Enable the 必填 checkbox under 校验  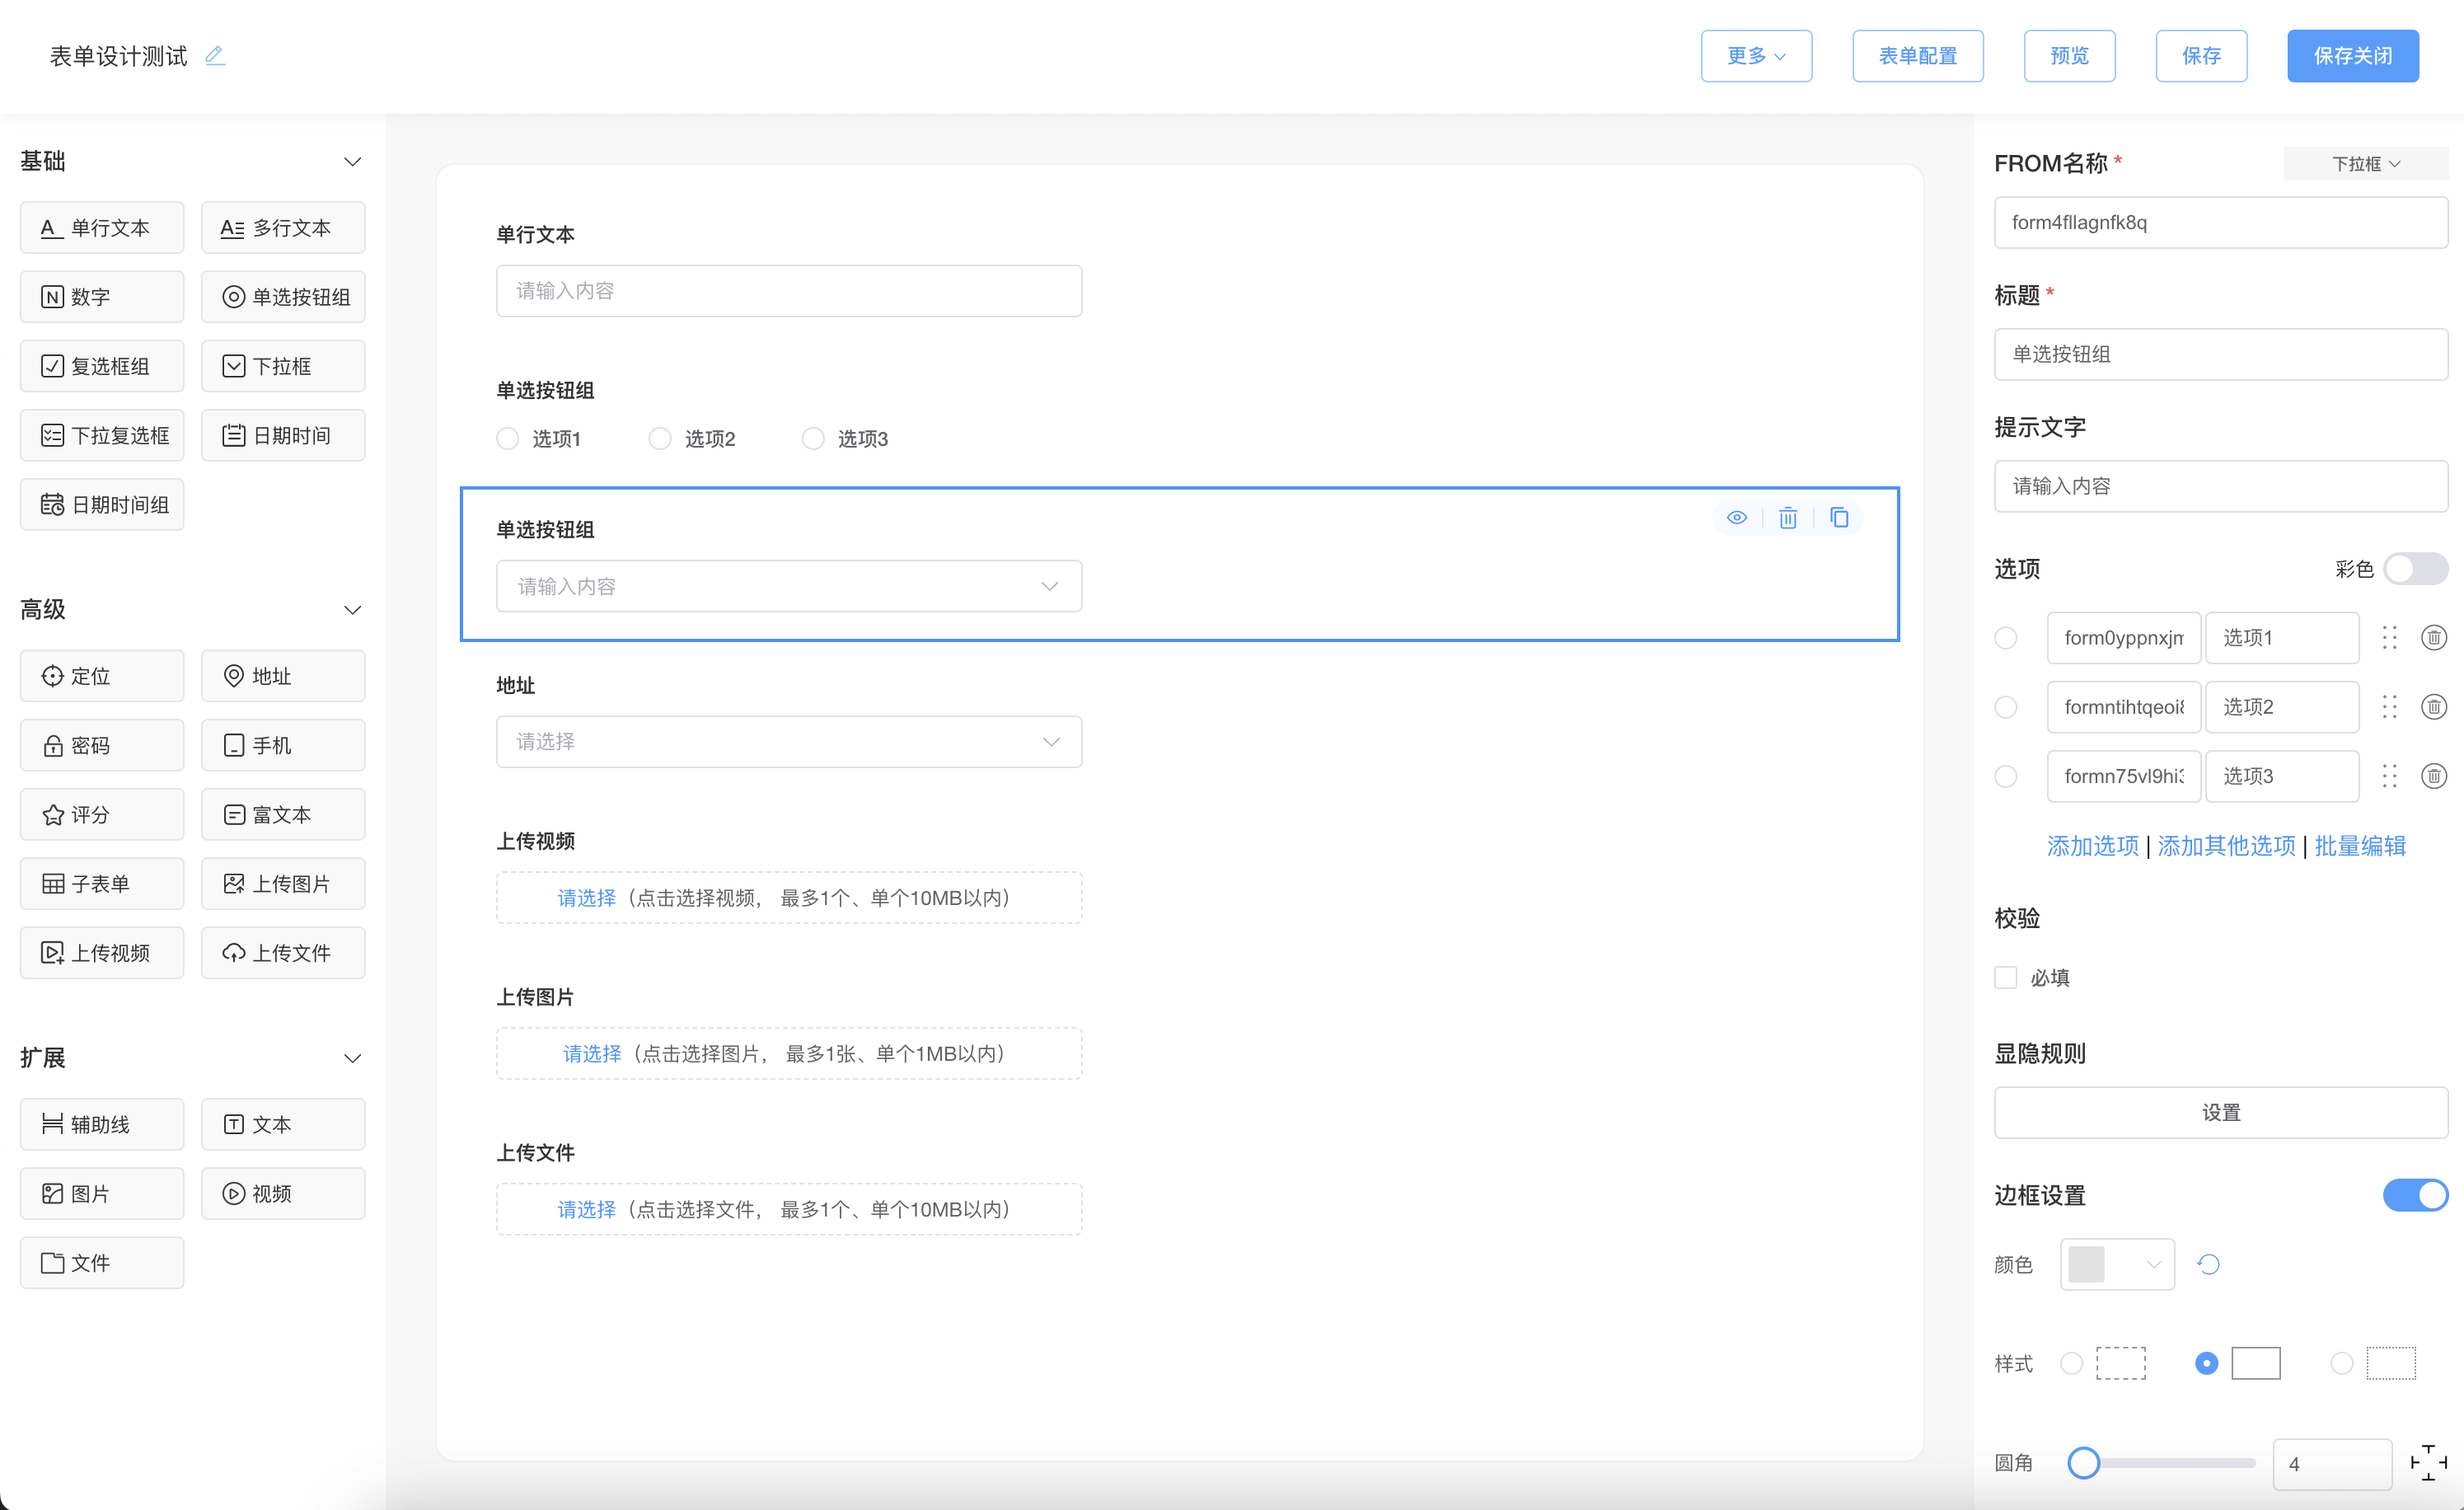coord(2006,977)
